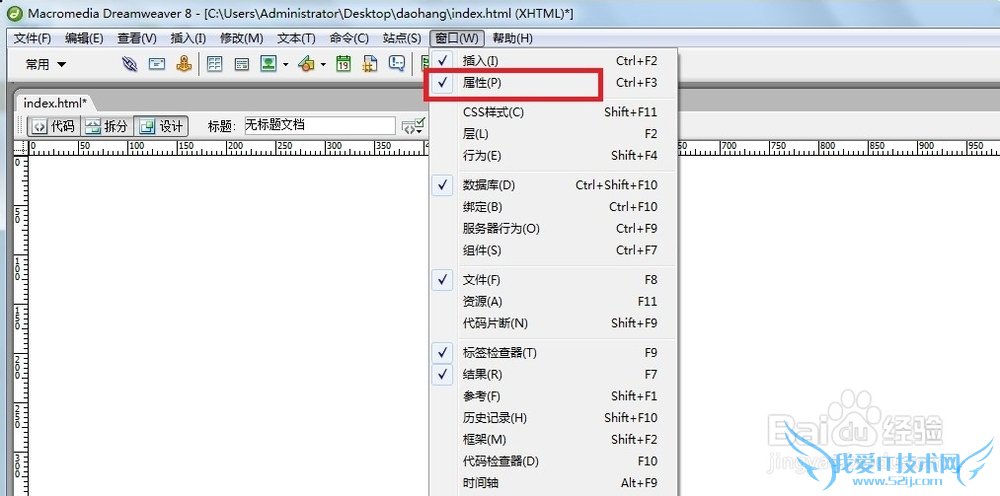Open the 查看(V) menu
1000x496 pixels.
tap(137, 38)
